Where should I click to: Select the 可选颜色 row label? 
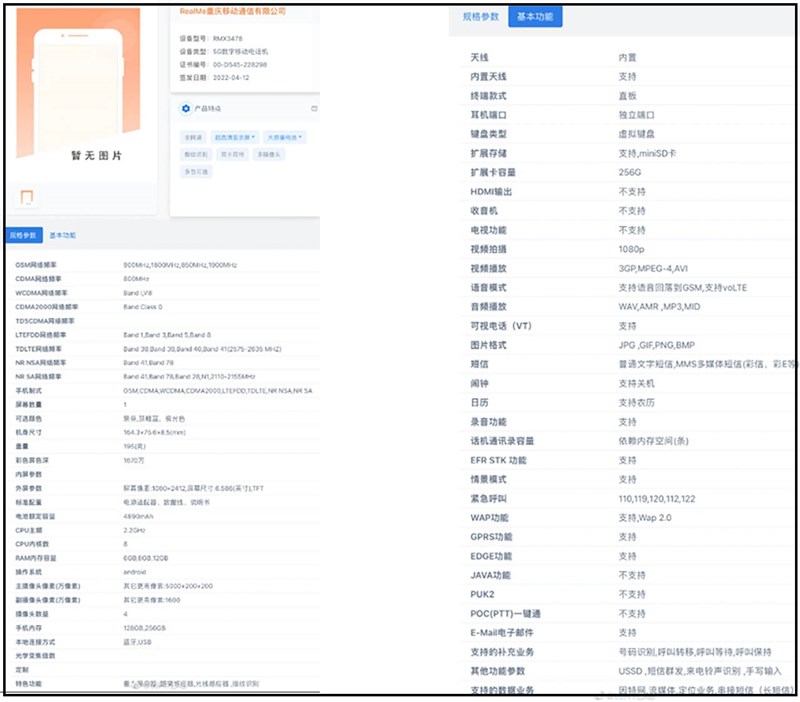[x=29, y=418]
